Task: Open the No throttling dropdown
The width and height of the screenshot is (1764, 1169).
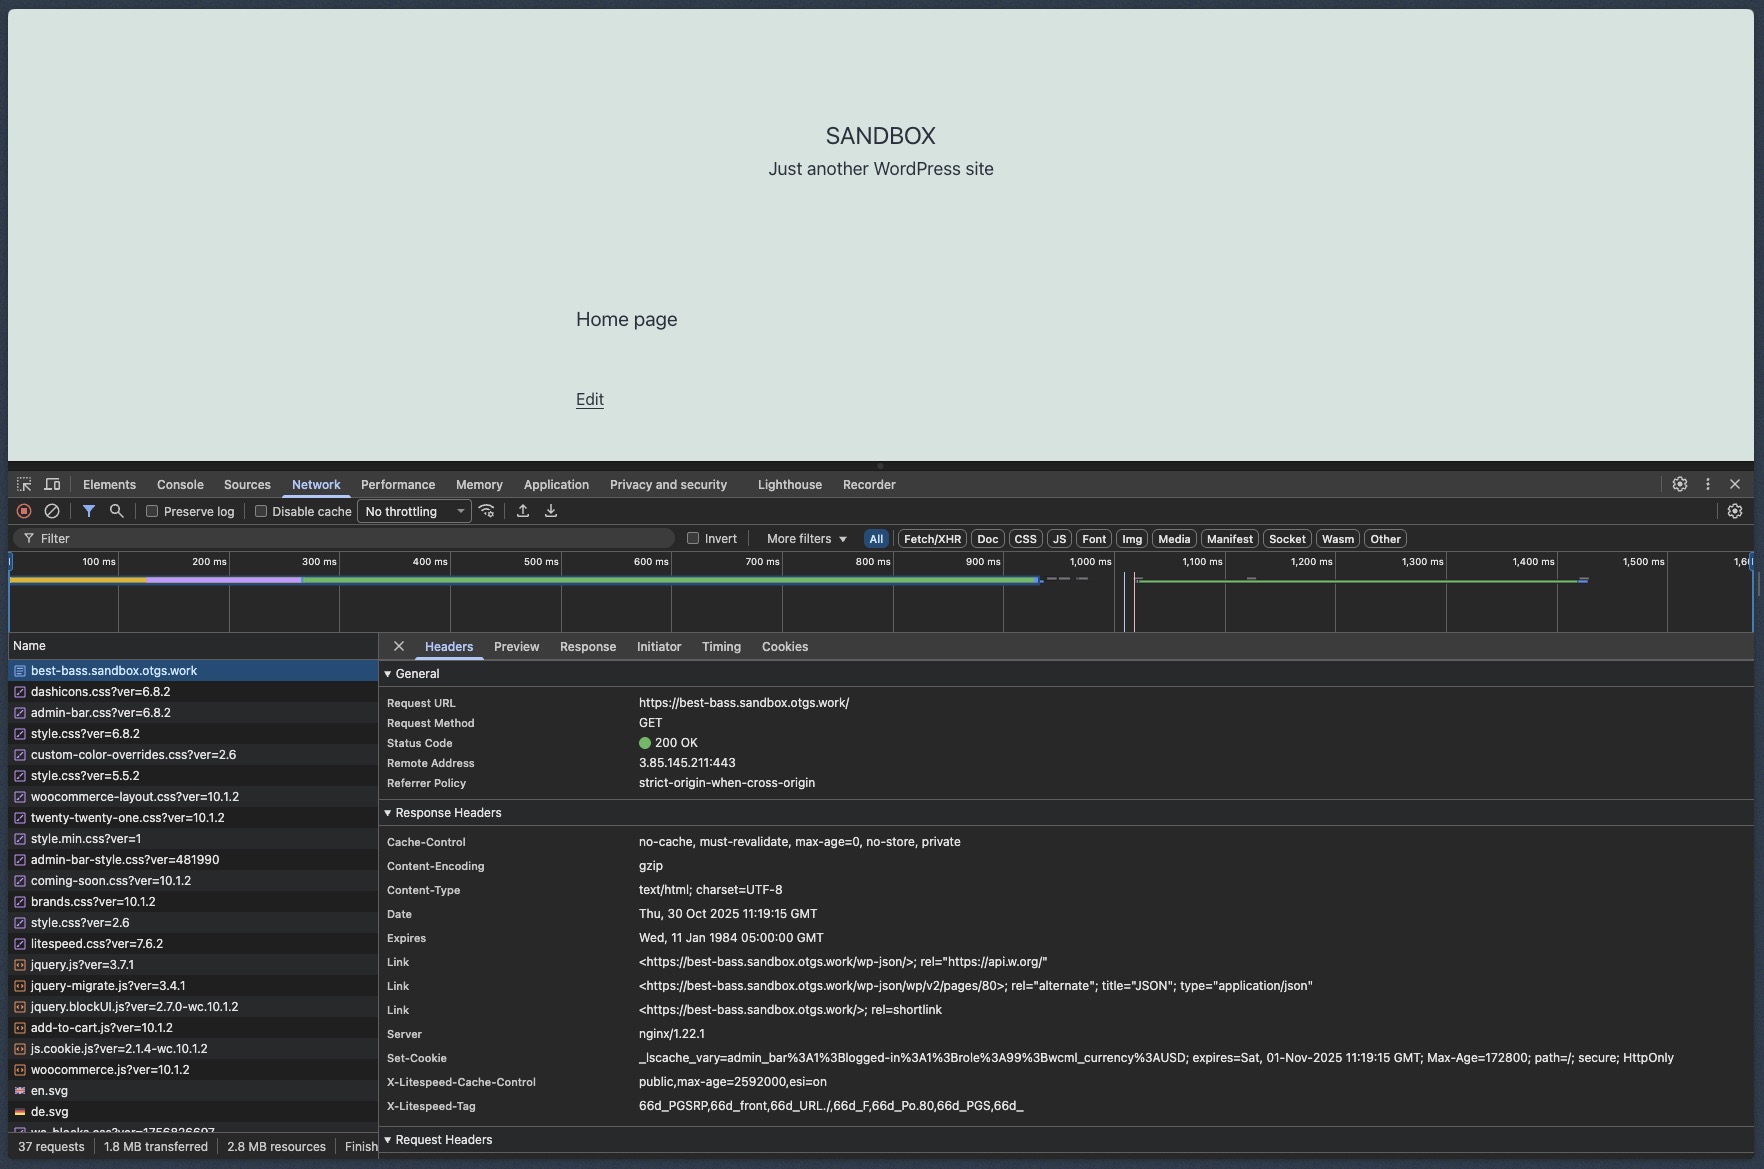Action: [414, 511]
